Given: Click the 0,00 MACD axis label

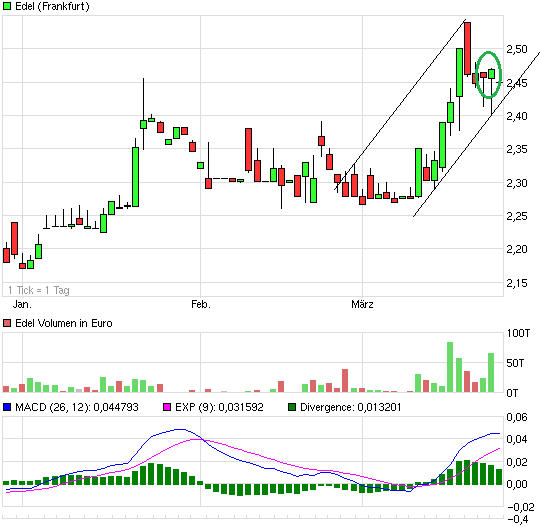Looking at the screenshot, I should click(x=517, y=484).
